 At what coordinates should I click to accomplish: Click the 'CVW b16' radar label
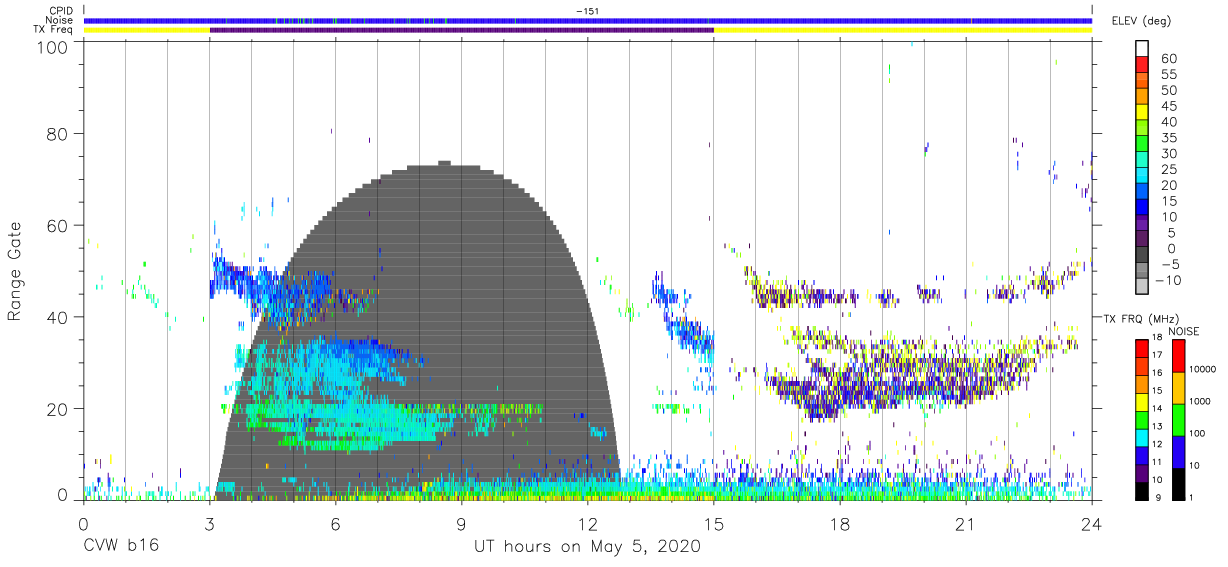120,547
